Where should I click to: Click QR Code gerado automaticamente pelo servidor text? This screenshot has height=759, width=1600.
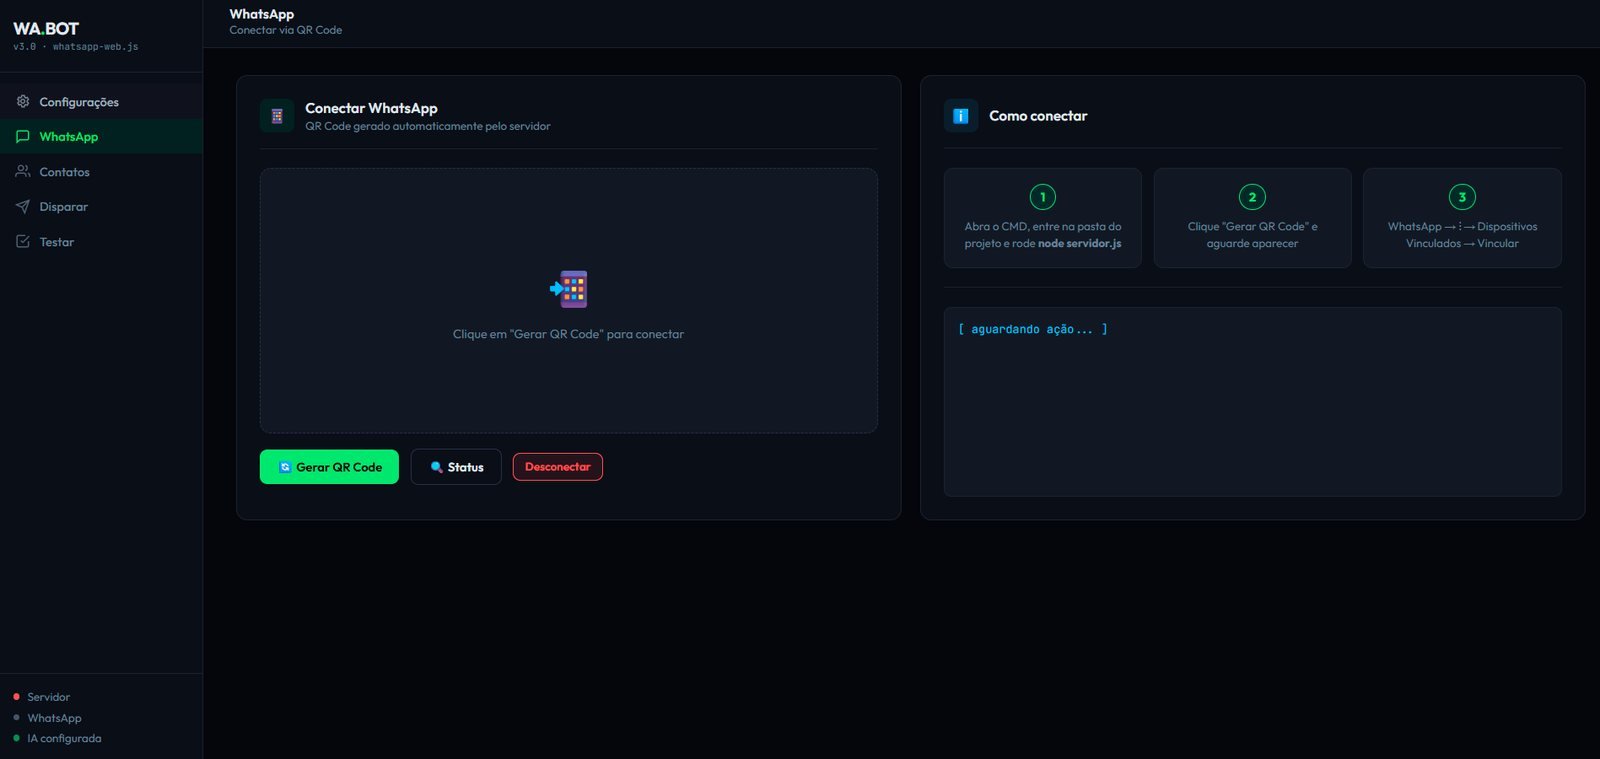click(428, 126)
